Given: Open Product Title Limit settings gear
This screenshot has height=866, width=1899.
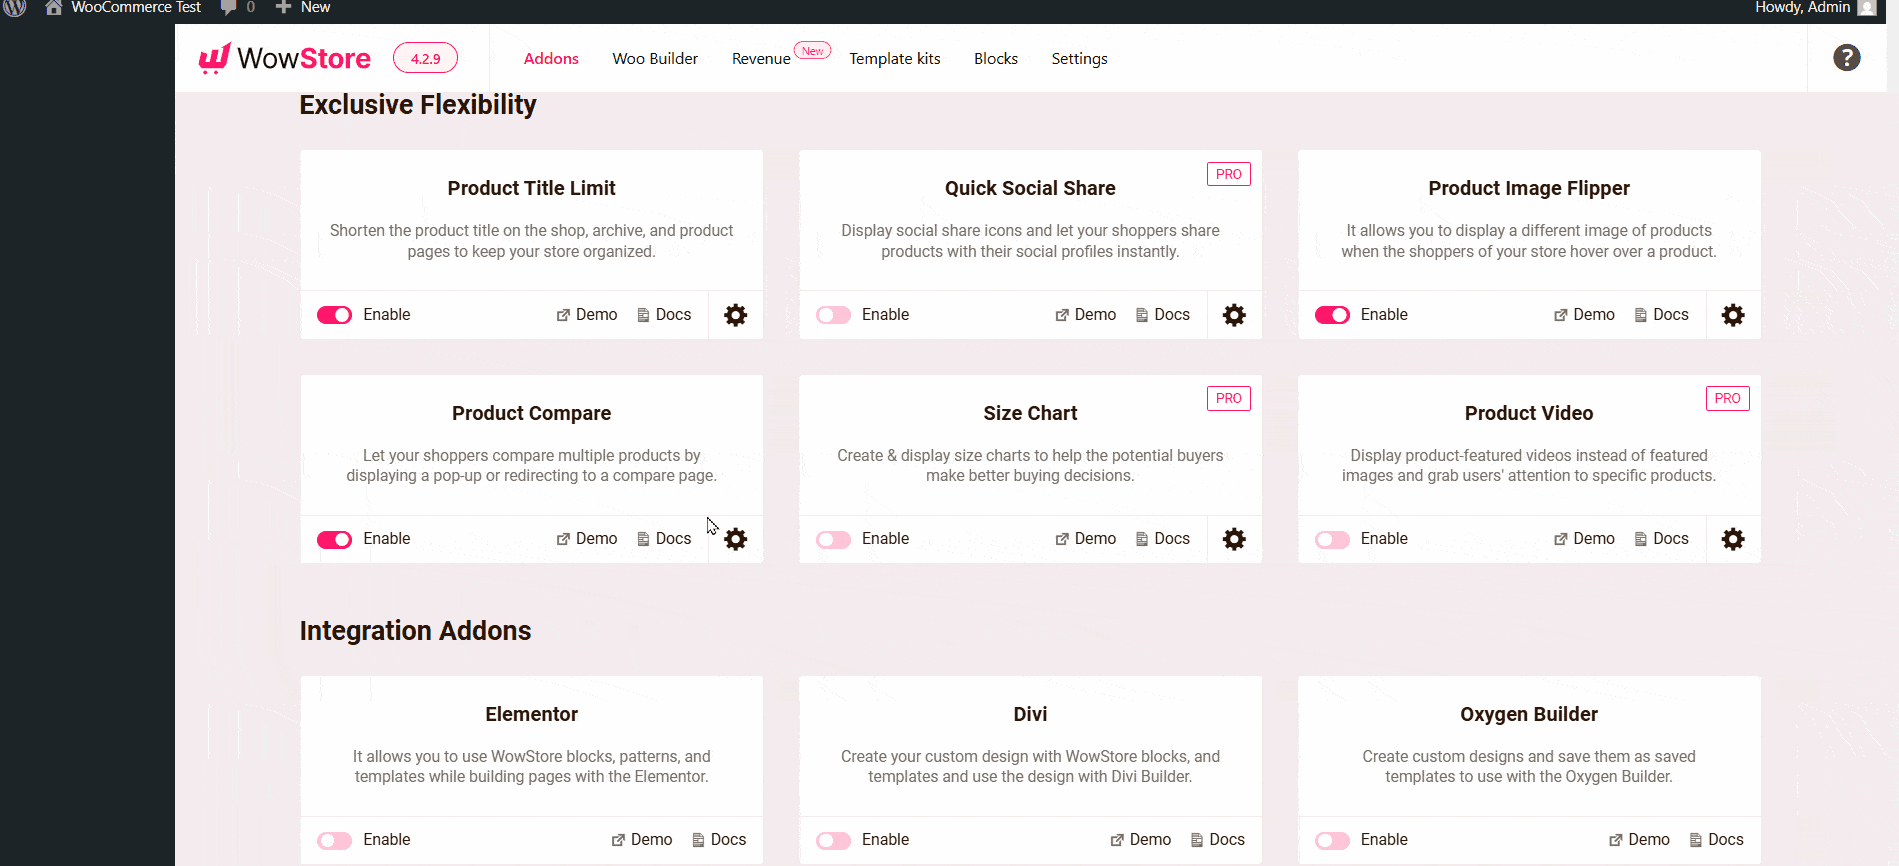Looking at the screenshot, I should (x=735, y=315).
